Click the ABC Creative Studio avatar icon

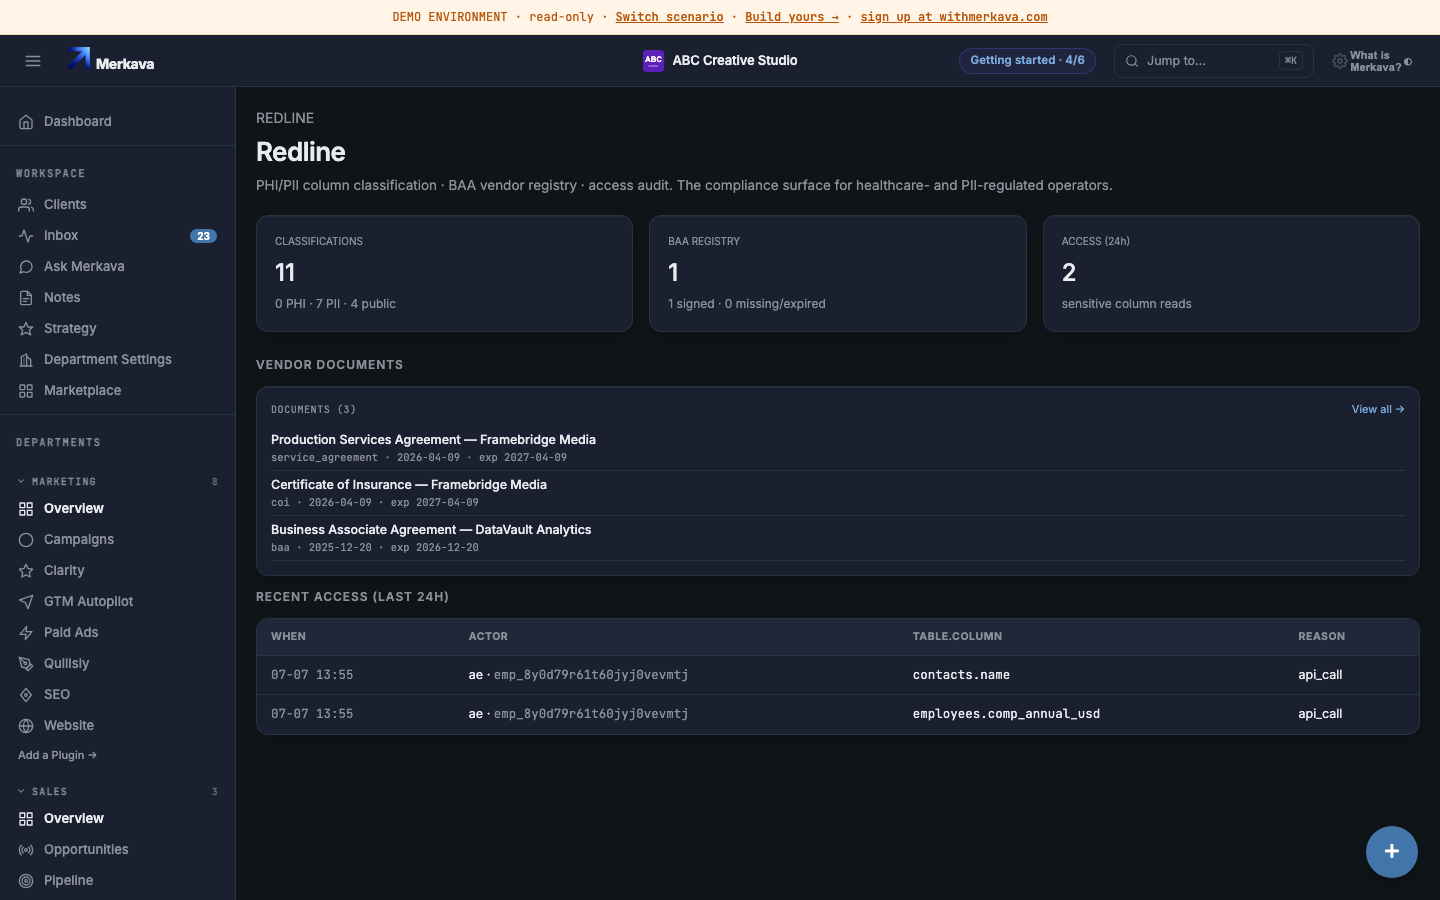coord(653,61)
